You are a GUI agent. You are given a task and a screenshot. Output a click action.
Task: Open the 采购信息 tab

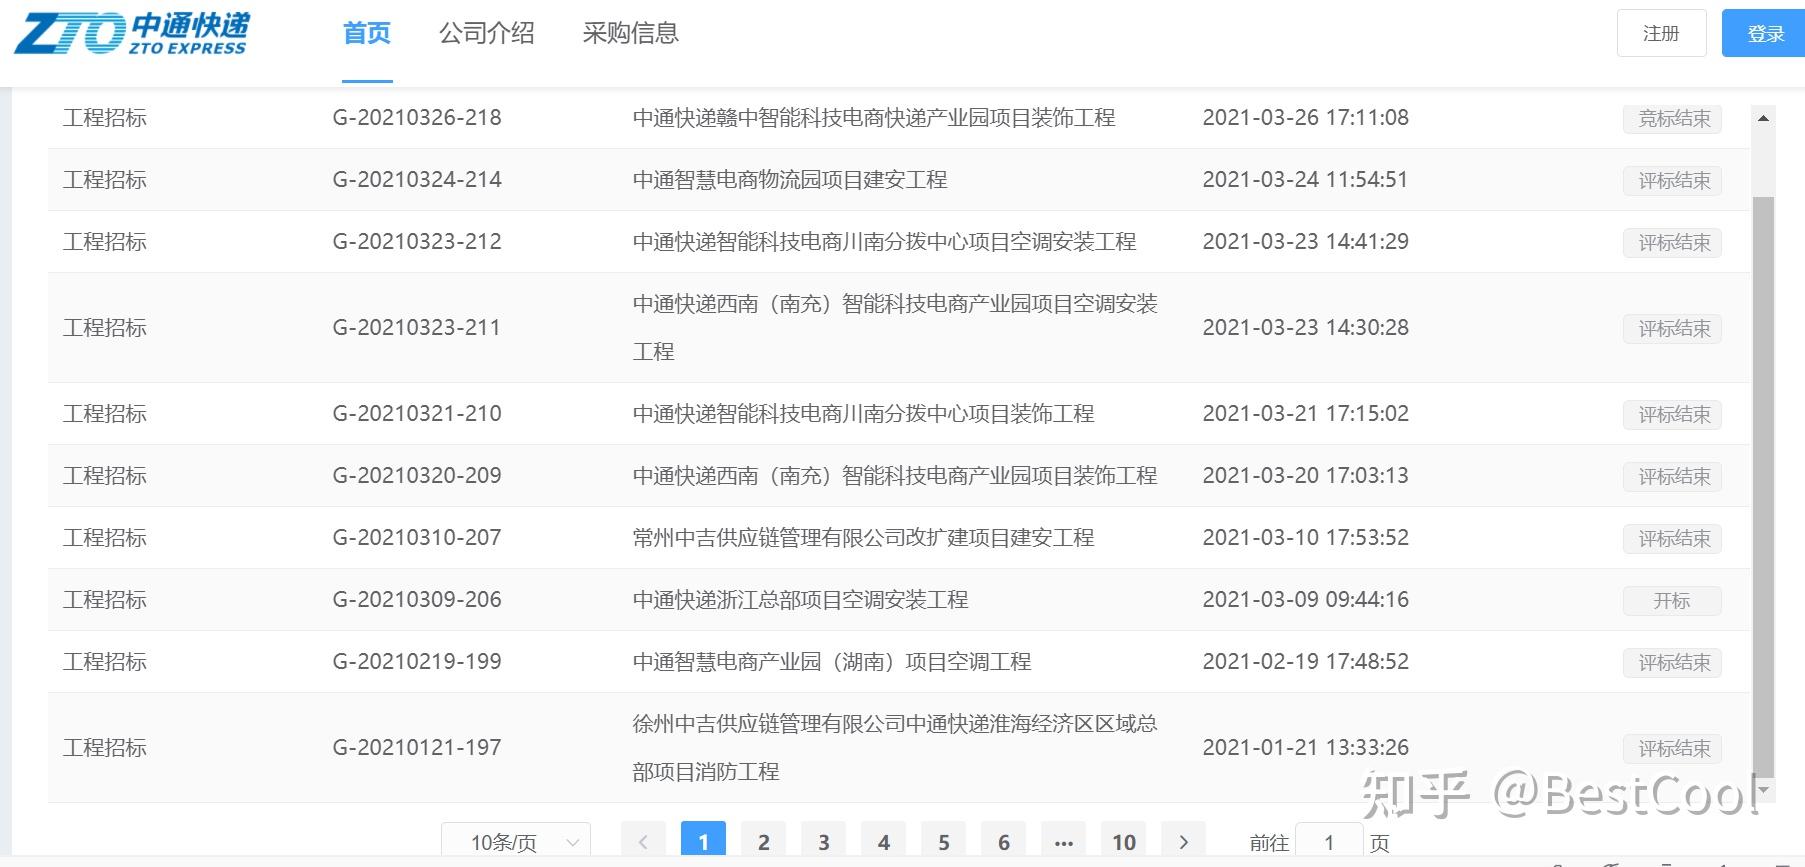(x=631, y=33)
